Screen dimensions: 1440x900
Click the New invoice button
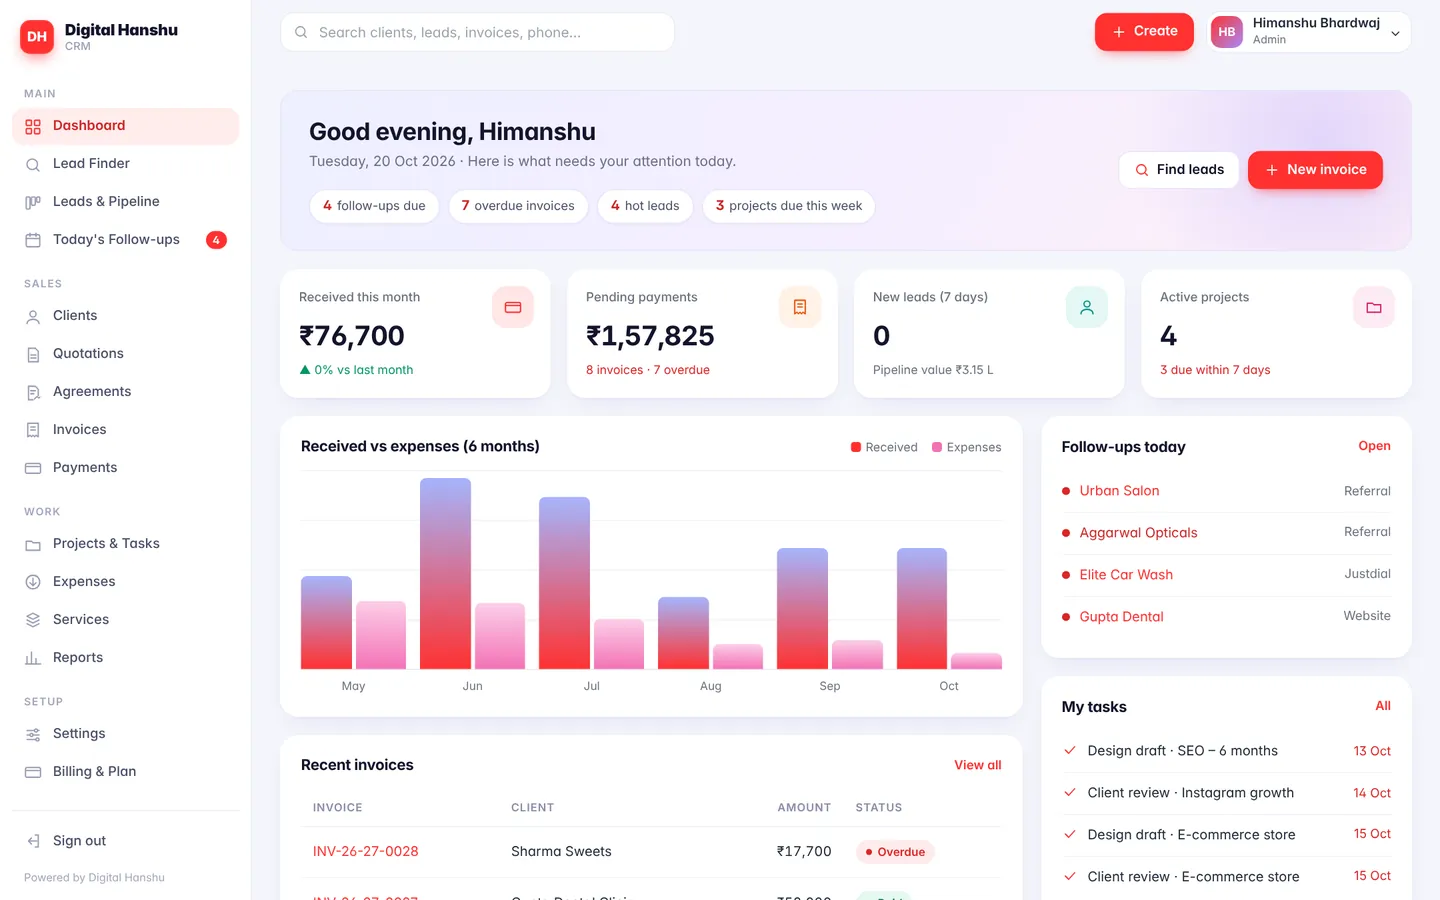[1315, 170]
